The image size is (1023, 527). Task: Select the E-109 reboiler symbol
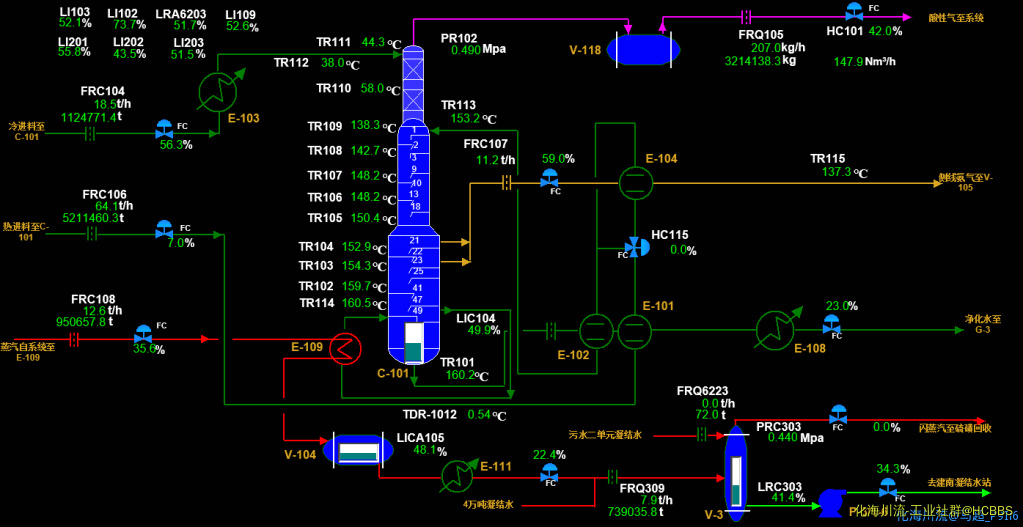coord(347,348)
